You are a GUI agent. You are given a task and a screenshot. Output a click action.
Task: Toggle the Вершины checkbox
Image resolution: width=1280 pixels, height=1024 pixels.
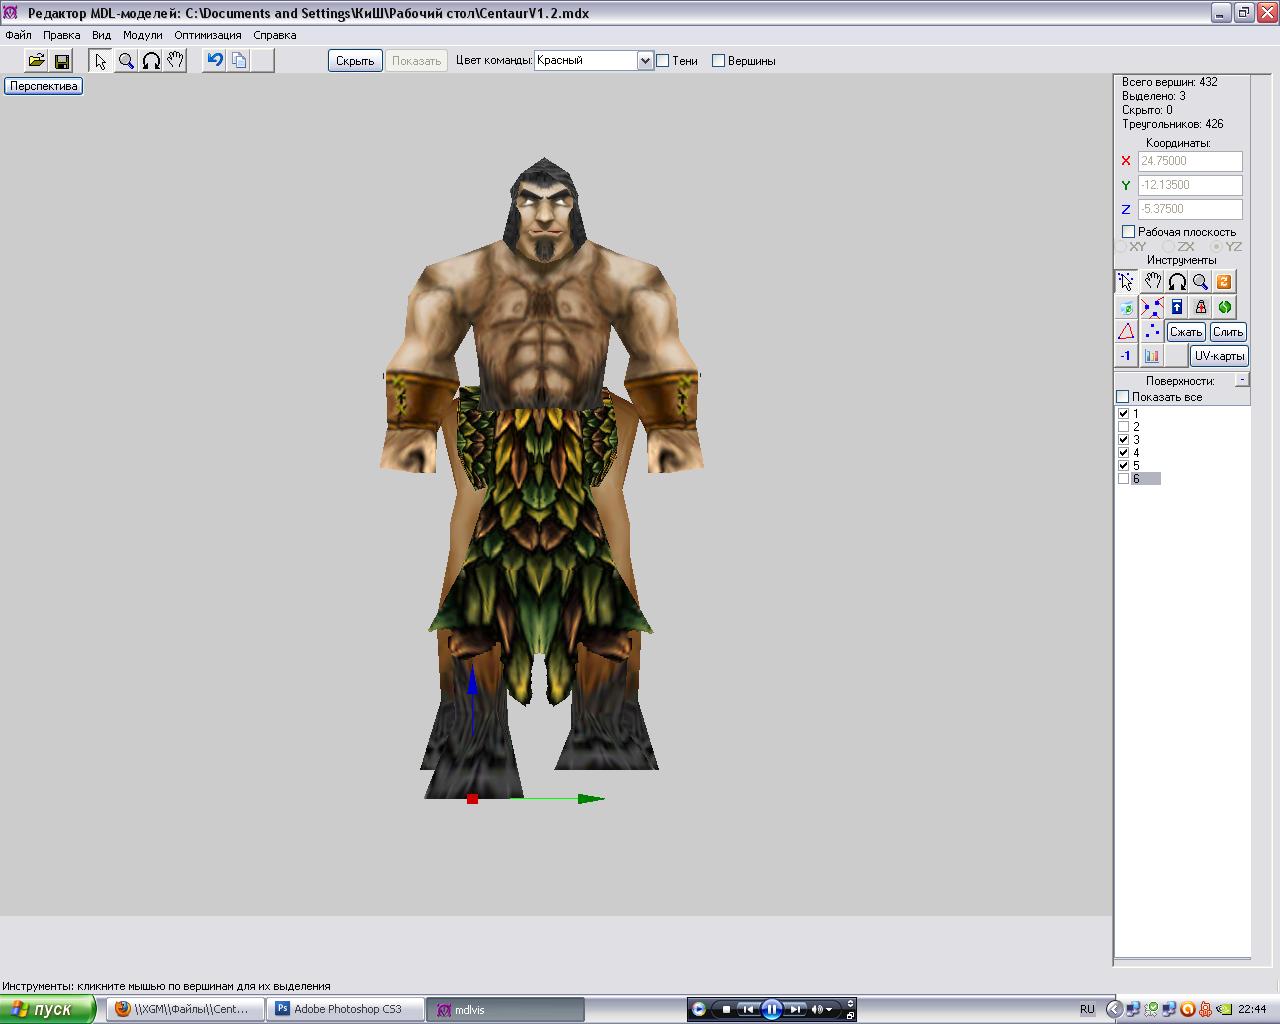[718, 61]
